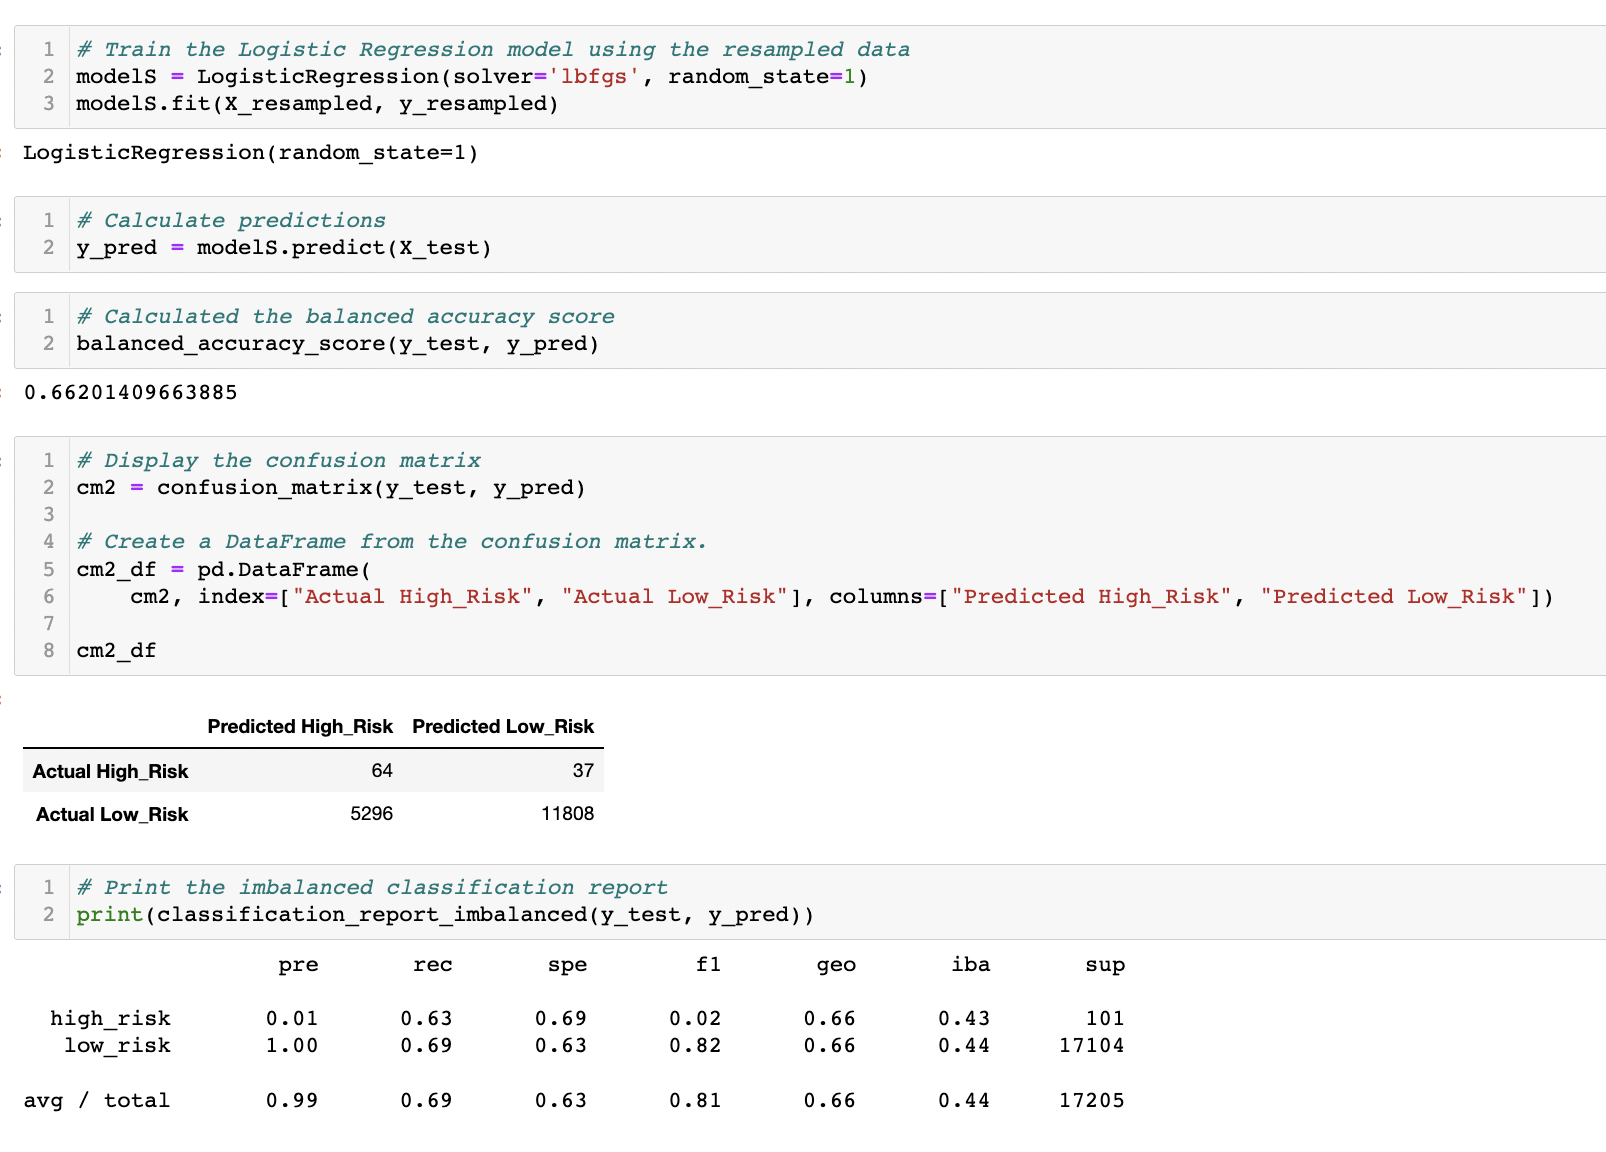Click the high_risk precision value 0.01

point(292,1019)
